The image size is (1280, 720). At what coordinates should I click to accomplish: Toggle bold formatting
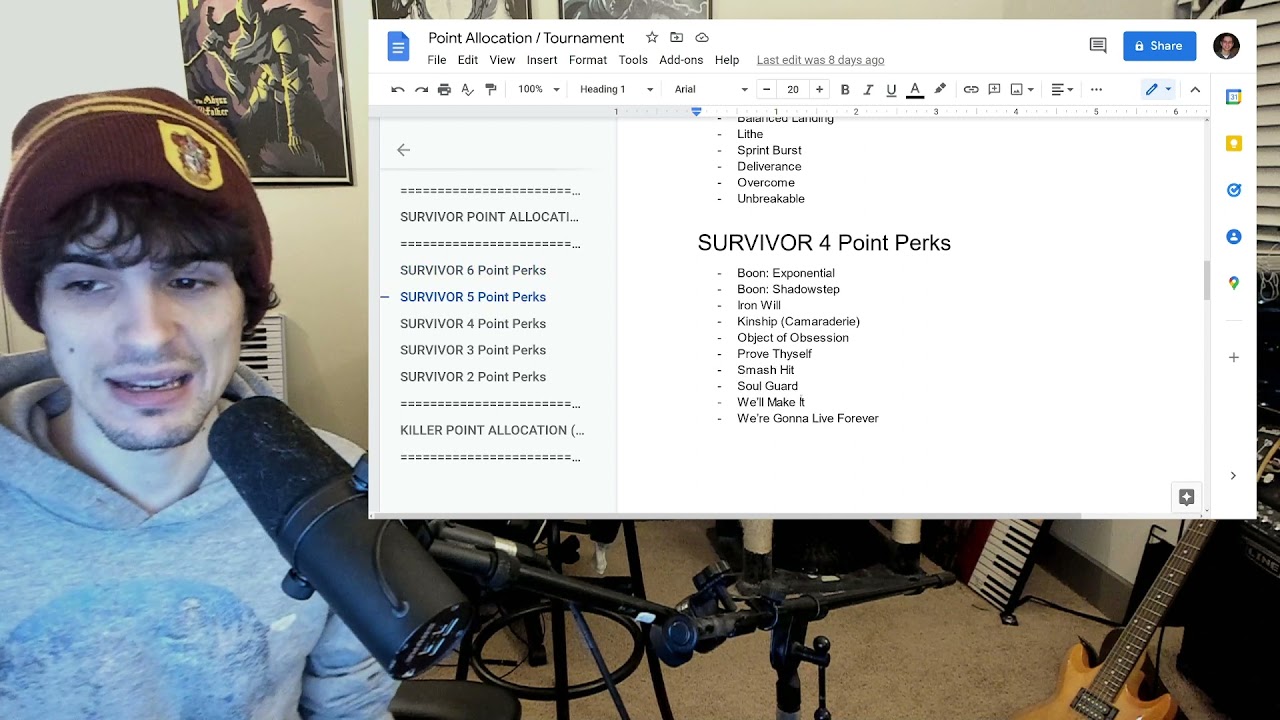pyautogui.click(x=844, y=89)
